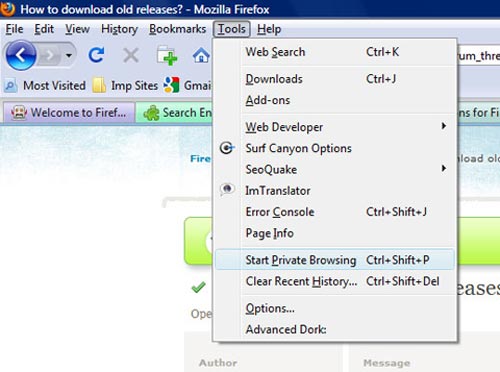The height and width of the screenshot is (372, 500).
Task: Click the Firefox logo in the title bar
Action: coord(7,9)
